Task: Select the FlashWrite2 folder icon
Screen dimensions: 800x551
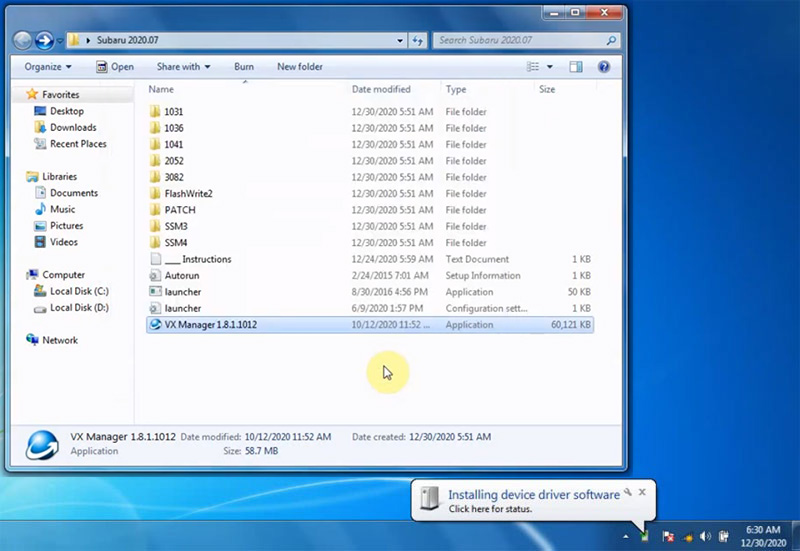Action: (155, 193)
